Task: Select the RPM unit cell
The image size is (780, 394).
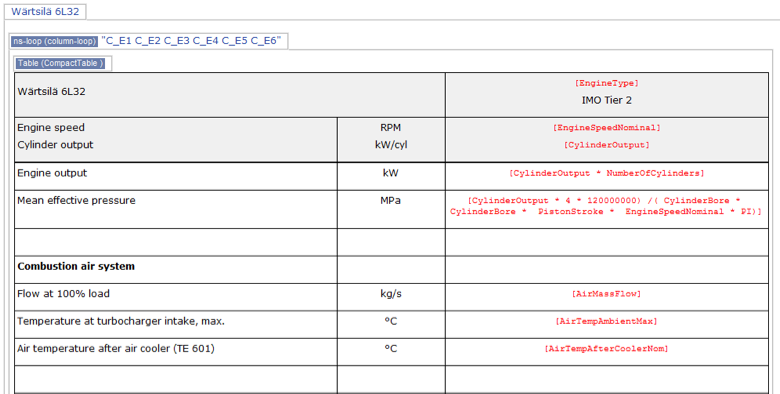Action: (x=390, y=127)
